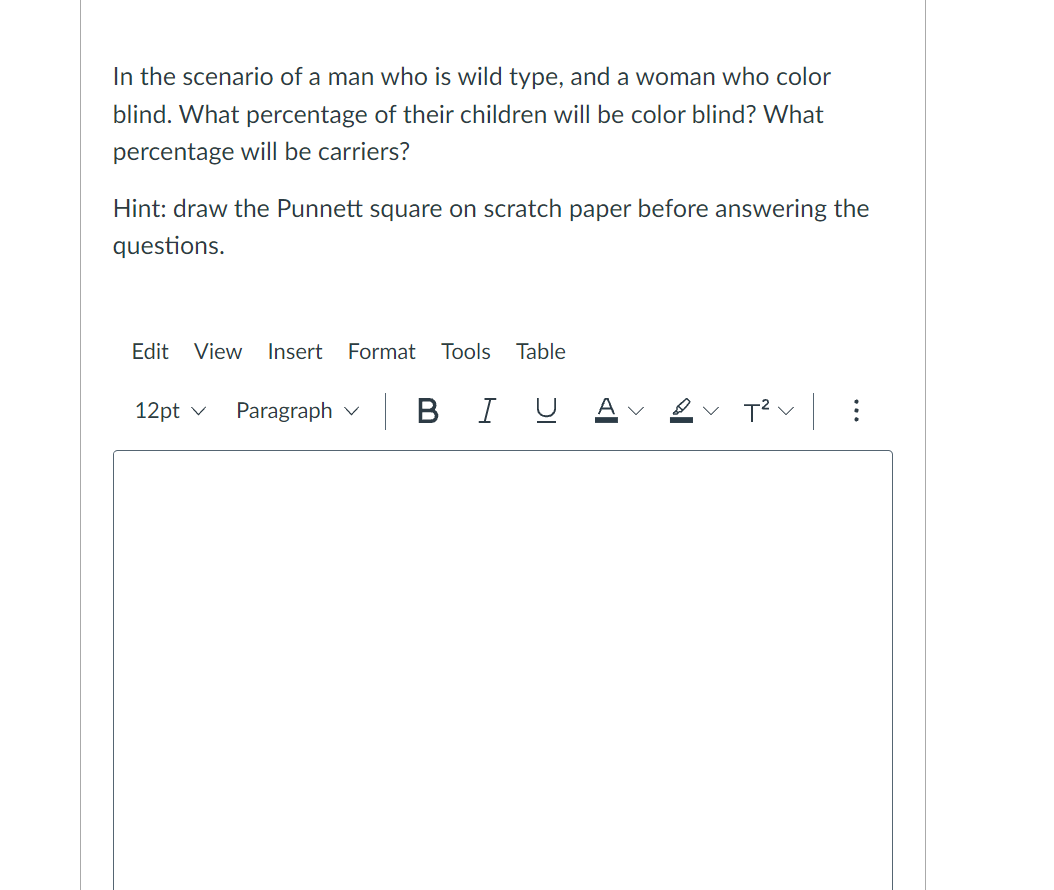The image size is (1054, 890).
Task: Open the View menu
Action: click(217, 351)
